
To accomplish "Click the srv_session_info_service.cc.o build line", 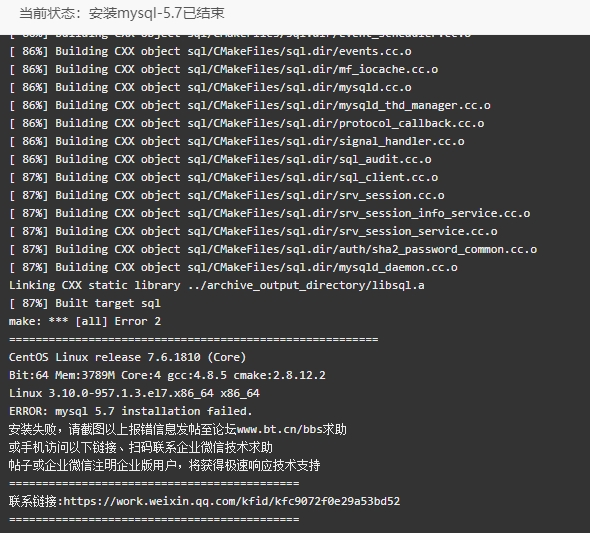I will point(269,213).
